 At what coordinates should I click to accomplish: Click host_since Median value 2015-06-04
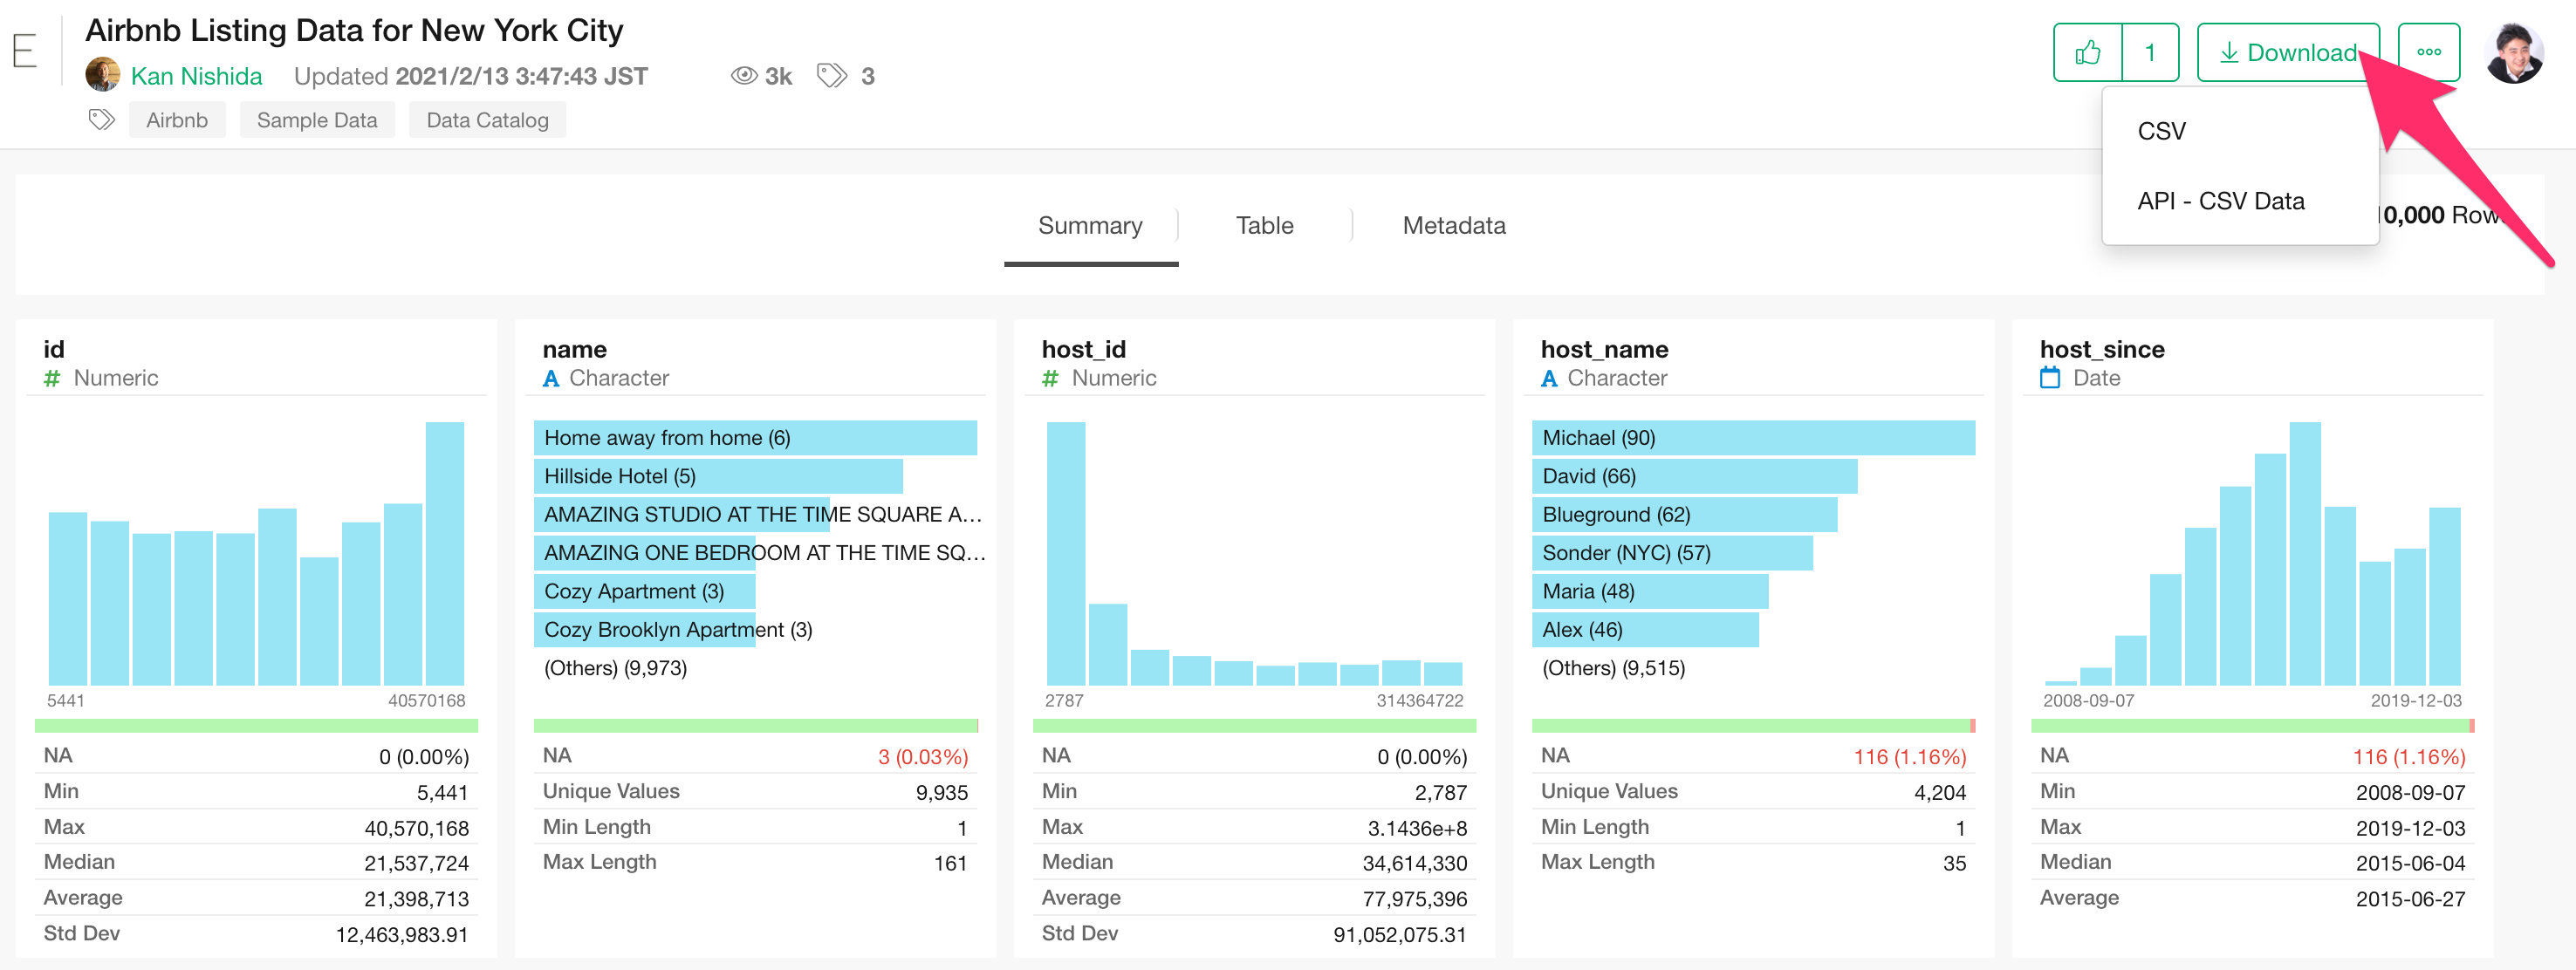click(x=2410, y=863)
